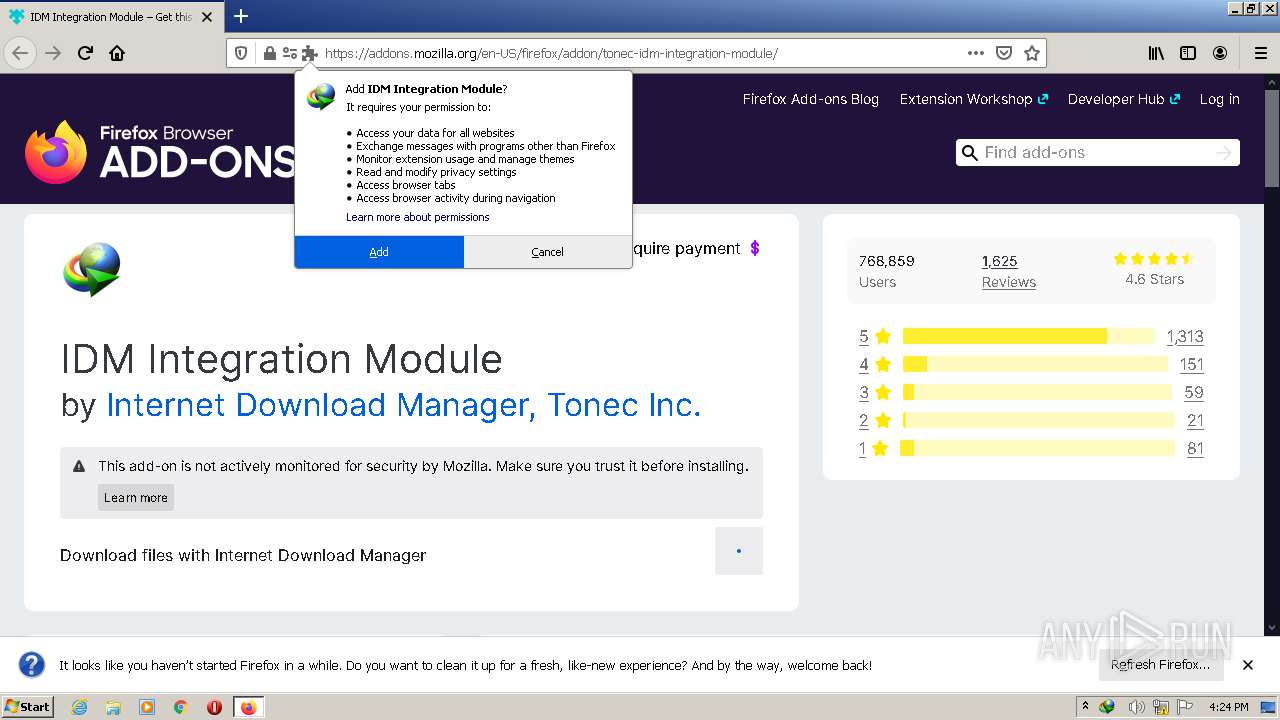Open Opera from the taskbar
This screenshot has height=720, width=1280.
[214, 707]
